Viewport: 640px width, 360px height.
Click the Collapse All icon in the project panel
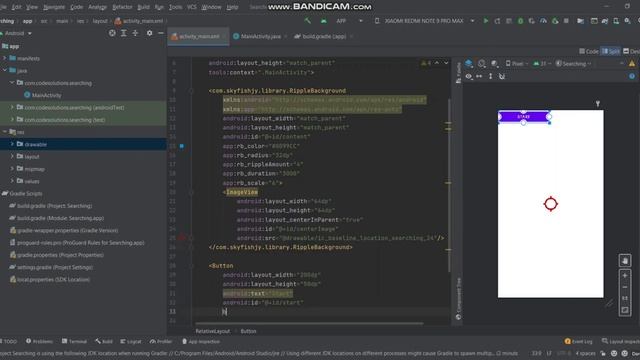point(135,33)
